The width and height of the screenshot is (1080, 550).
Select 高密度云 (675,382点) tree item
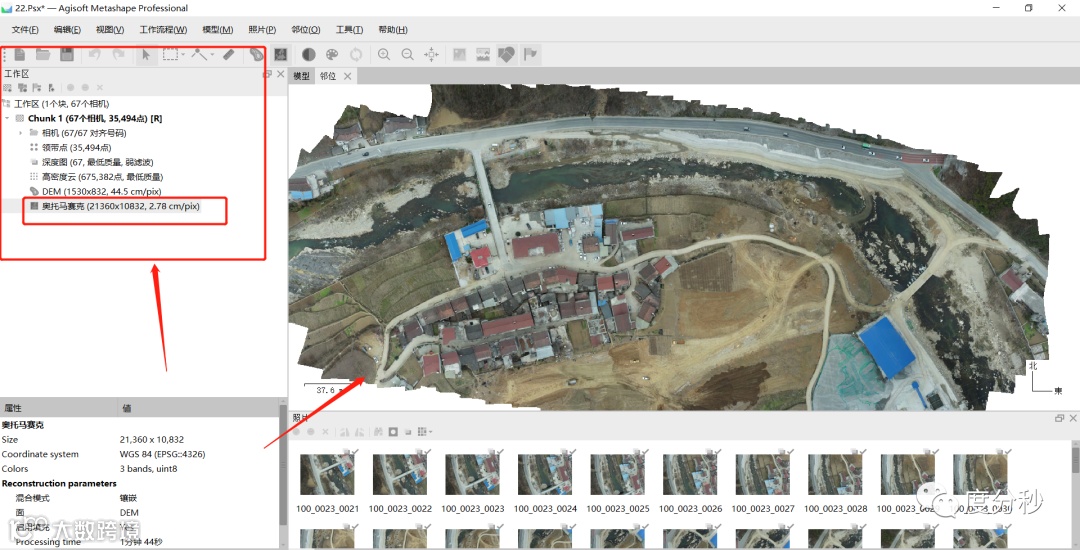point(102,177)
